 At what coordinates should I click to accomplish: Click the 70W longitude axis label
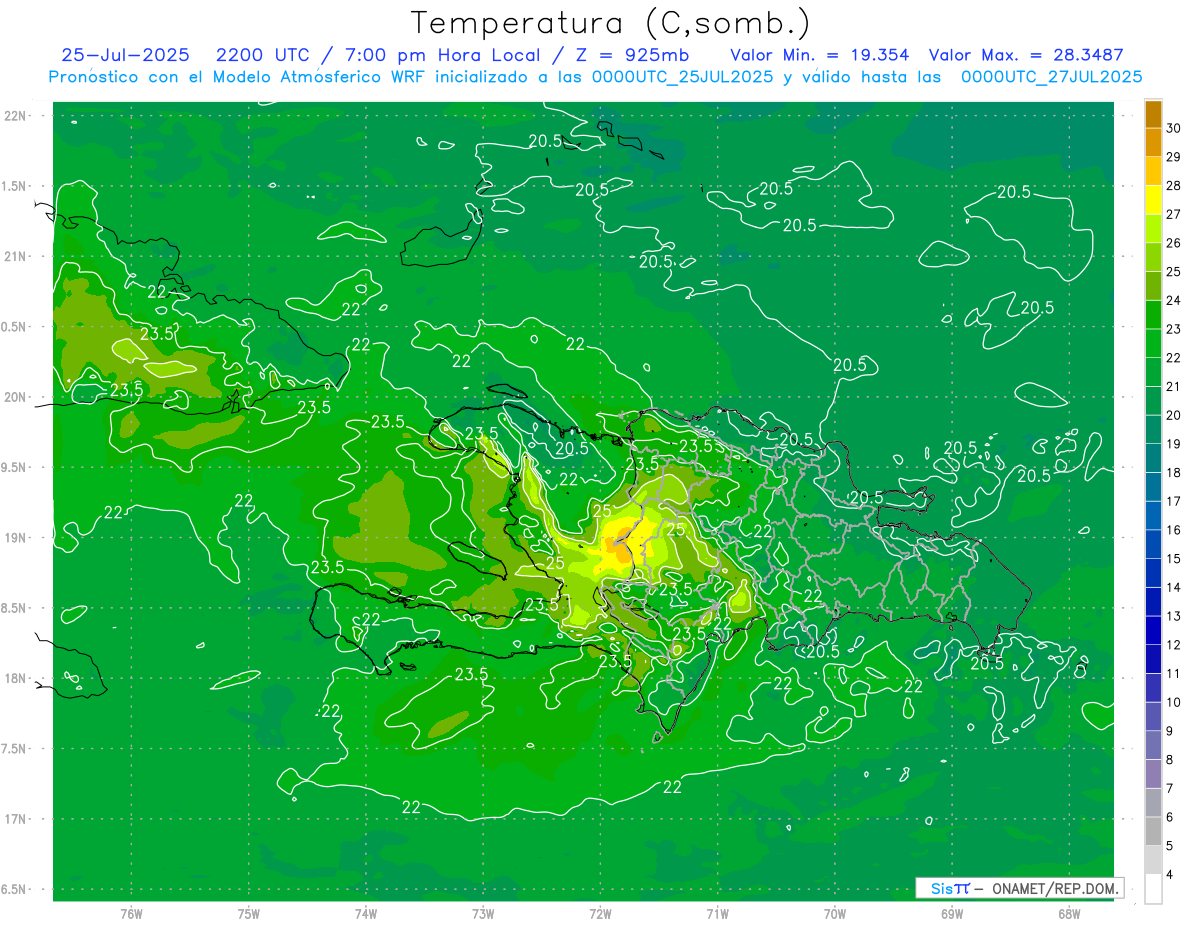click(x=835, y=913)
